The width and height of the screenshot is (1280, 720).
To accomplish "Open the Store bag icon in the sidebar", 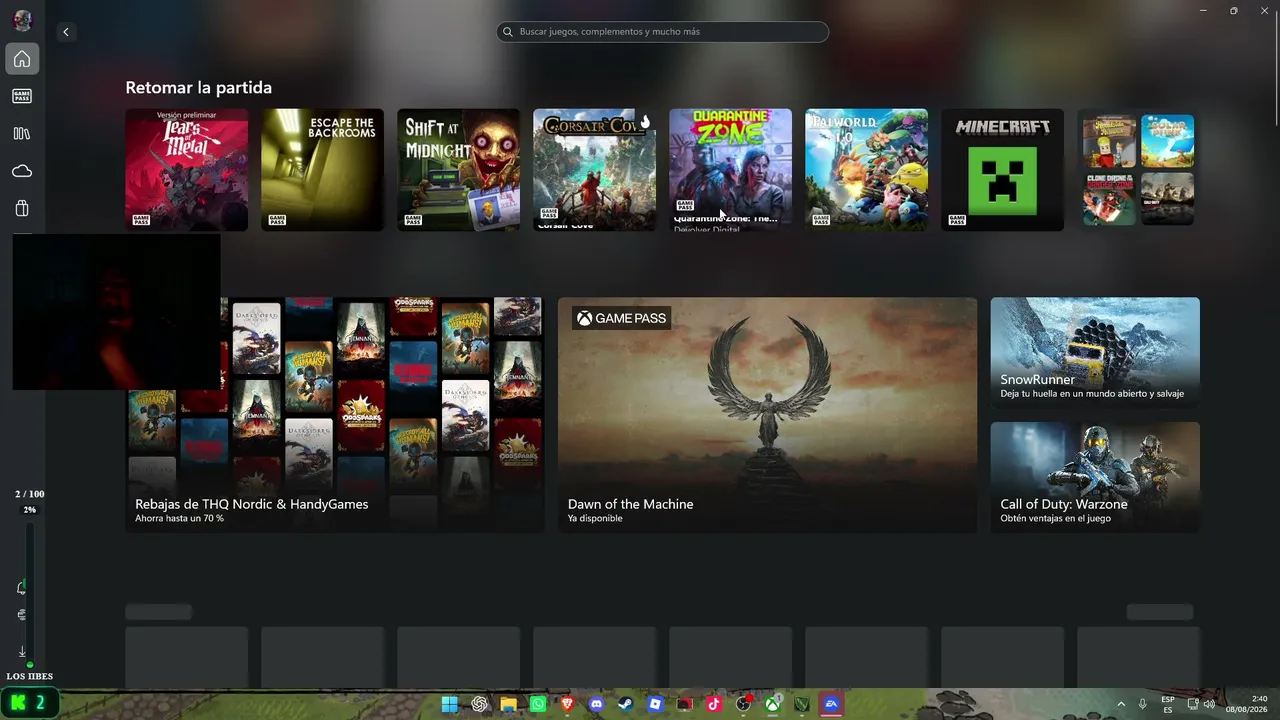I will pos(22,209).
